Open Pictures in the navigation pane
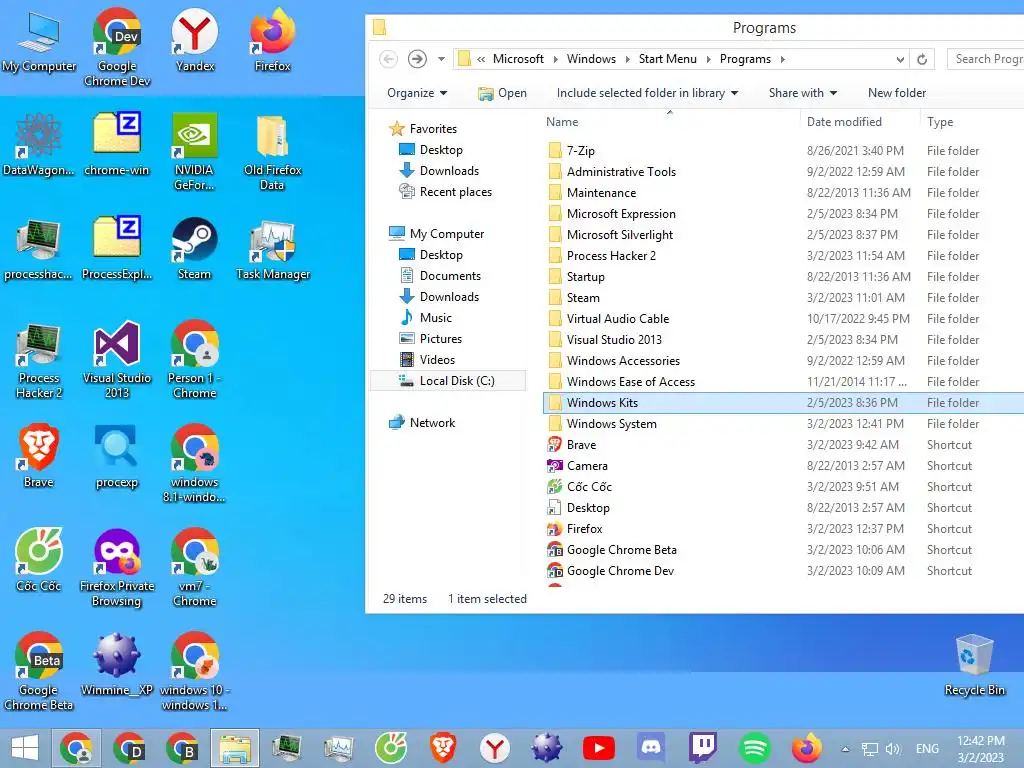The height and width of the screenshot is (768, 1024). pos(431,338)
